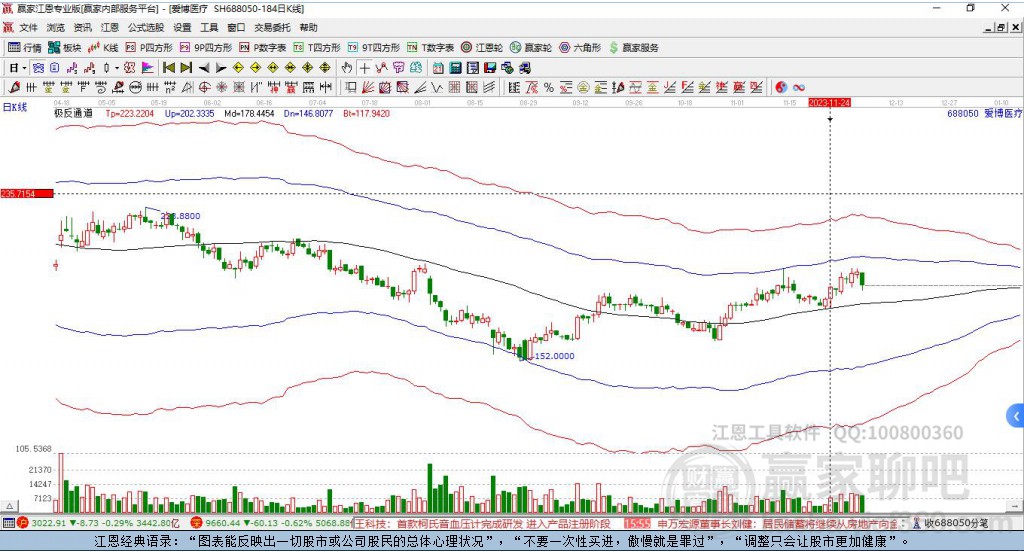The image size is (1024, 551).
Task: Open the news ticker headline 首款柯氏音血压计完成研发
Action: [x=460, y=524]
